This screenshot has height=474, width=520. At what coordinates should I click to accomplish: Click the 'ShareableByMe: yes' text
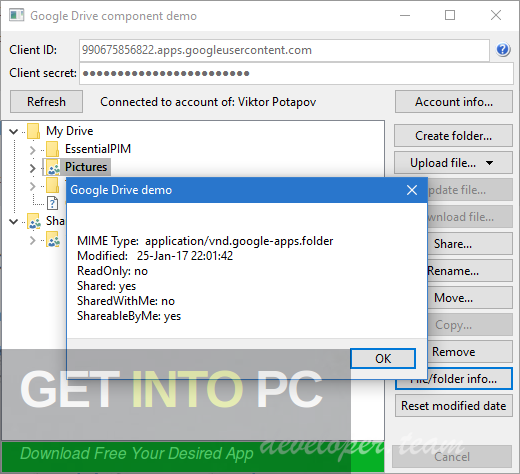tap(129, 316)
